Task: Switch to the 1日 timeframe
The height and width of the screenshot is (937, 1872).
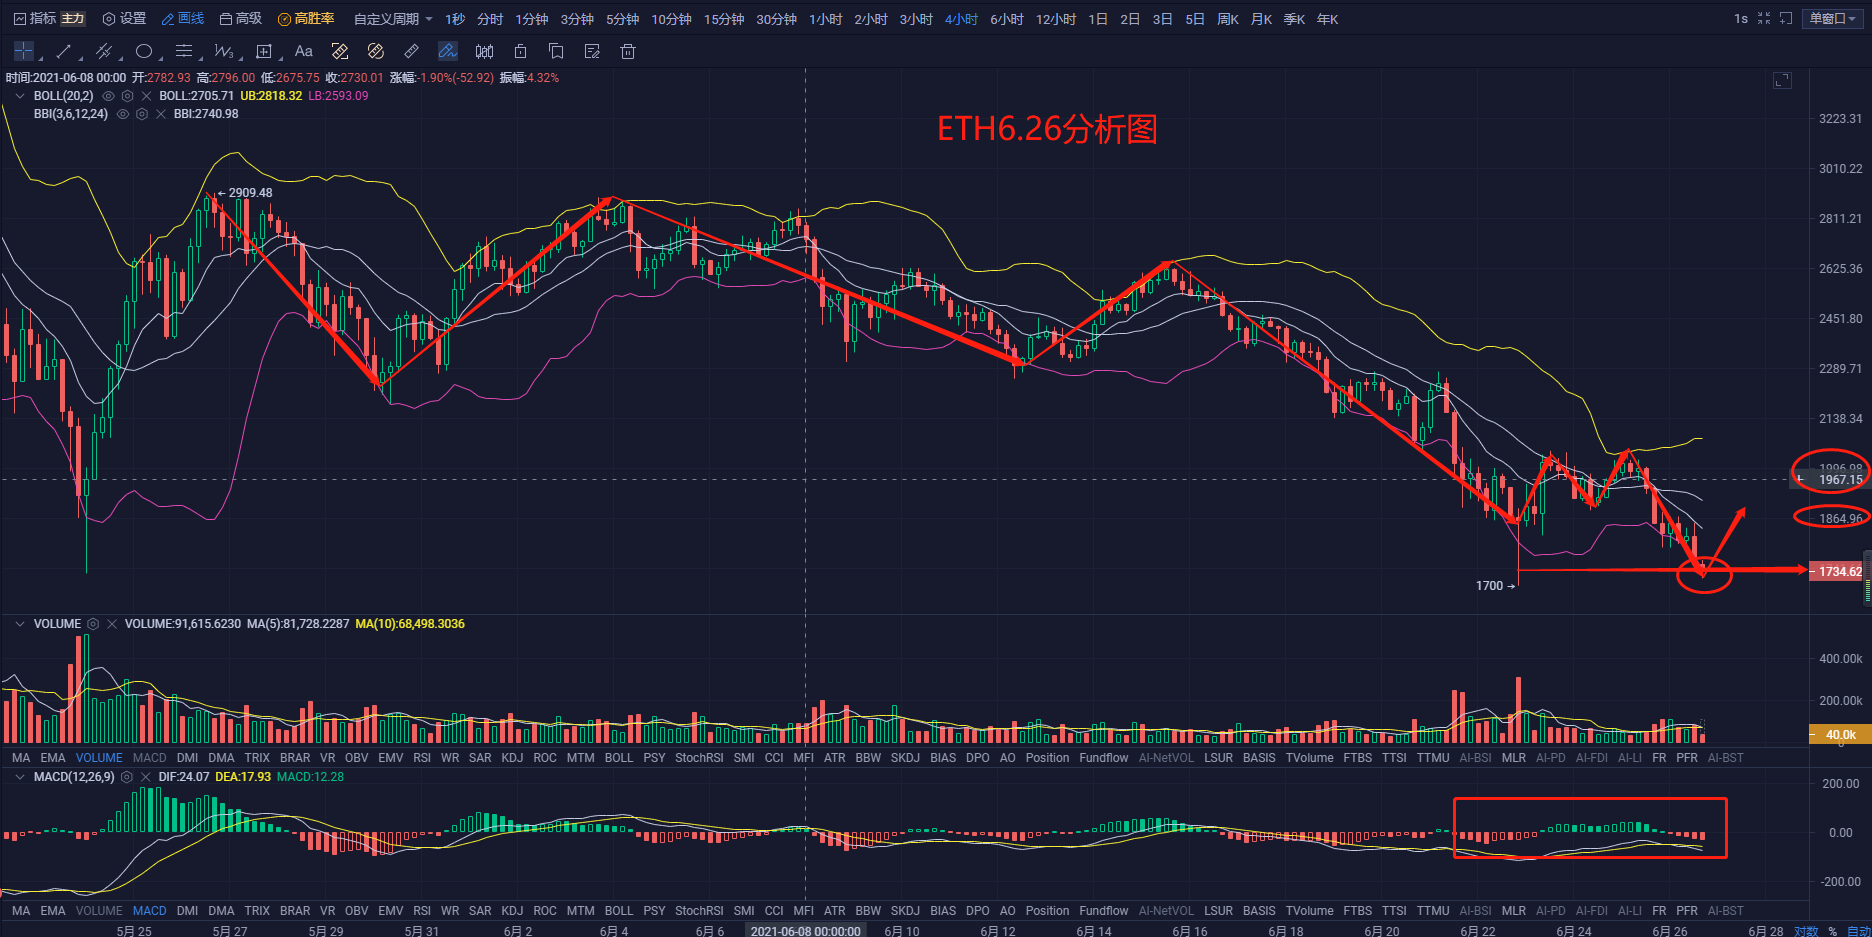Action: pos(1098,19)
